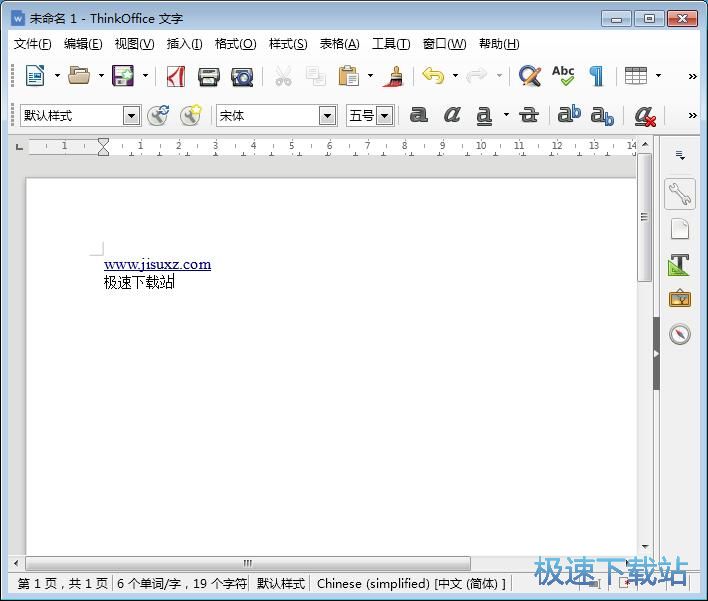
Task: Open the sidebar Navigator compass icon
Action: [680, 334]
